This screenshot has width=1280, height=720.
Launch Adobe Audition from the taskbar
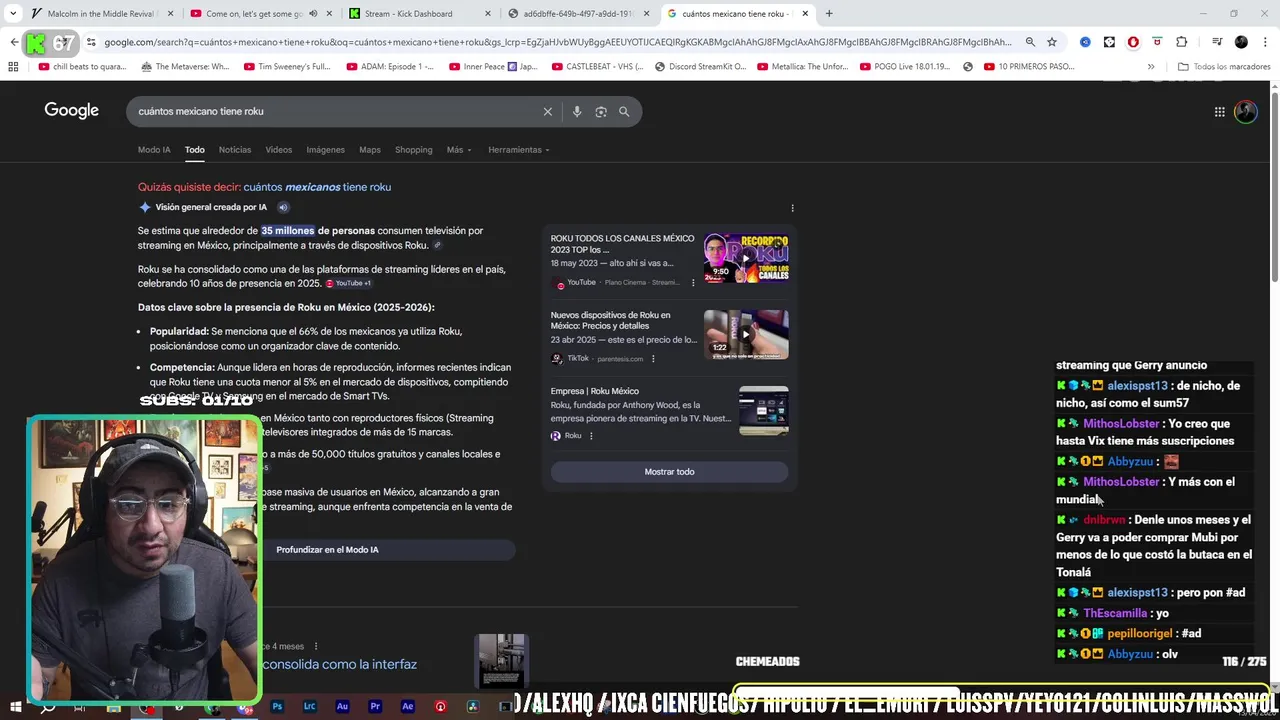pyautogui.click(x=342, y=706)
